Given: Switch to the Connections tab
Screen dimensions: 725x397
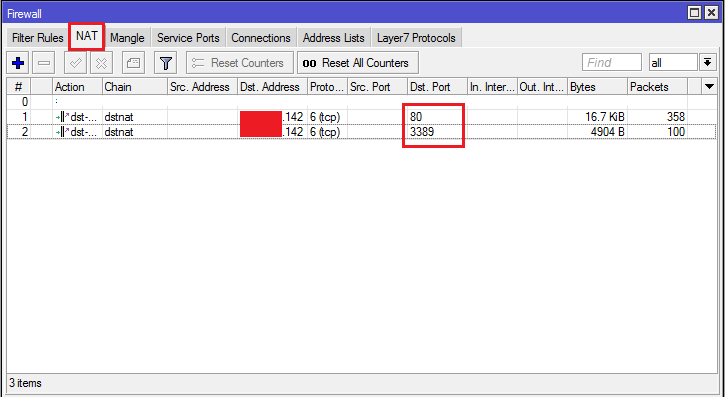Looking at the screenshot, I should tap(261, 38).
